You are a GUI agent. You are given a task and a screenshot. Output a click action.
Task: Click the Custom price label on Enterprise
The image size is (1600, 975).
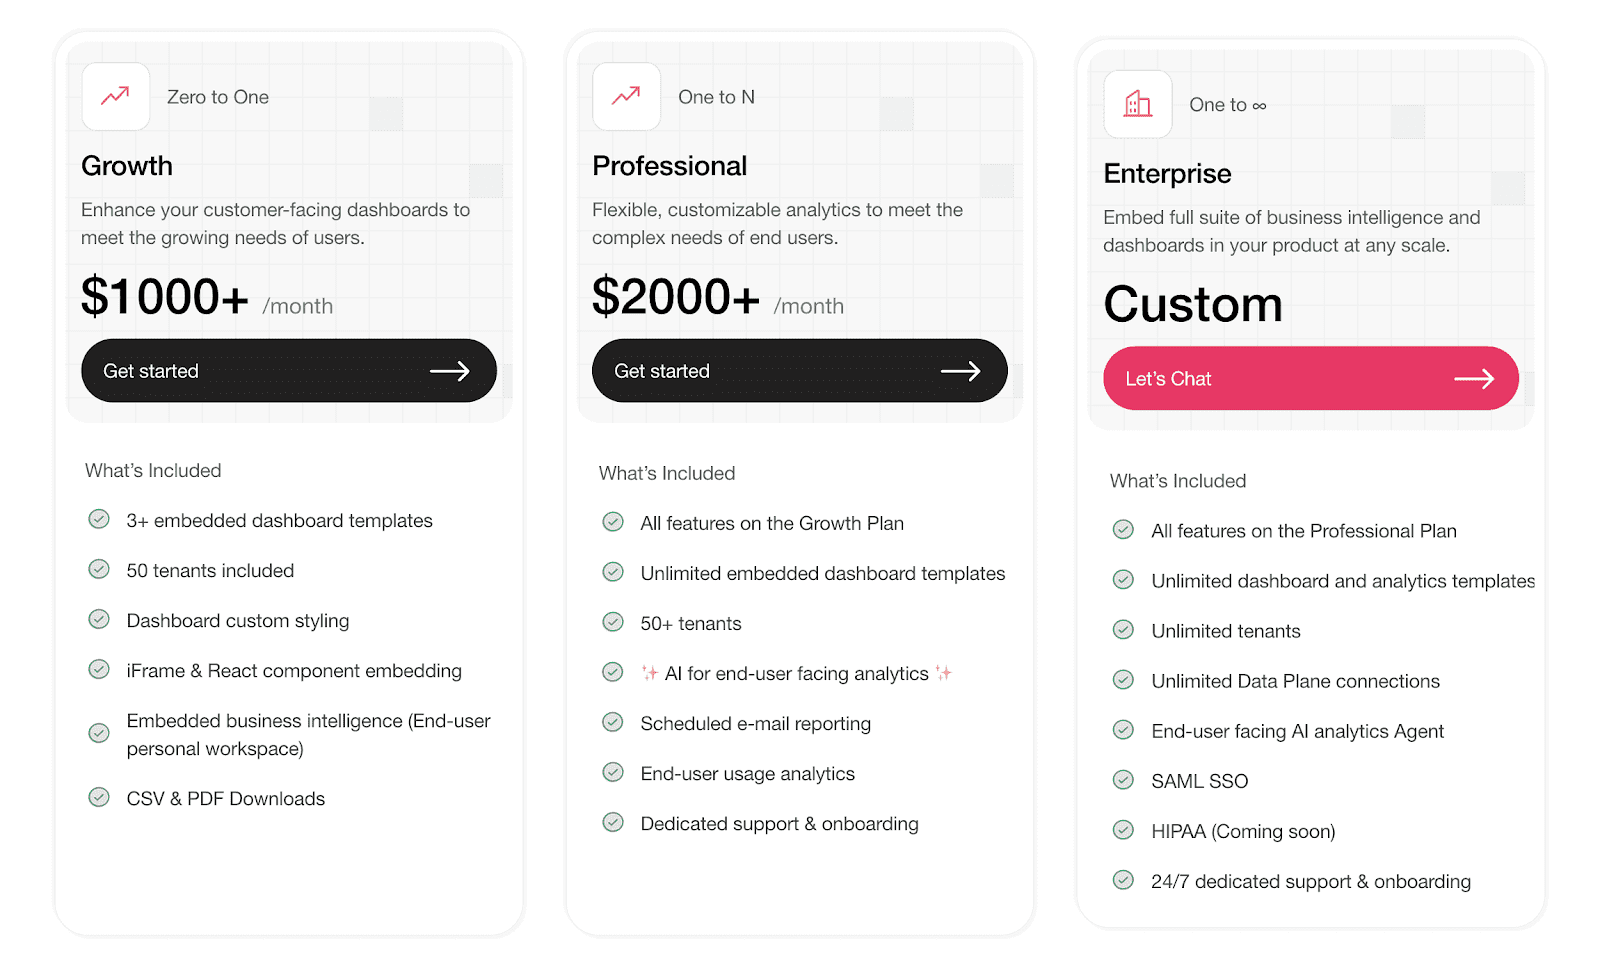(1192, 305)
